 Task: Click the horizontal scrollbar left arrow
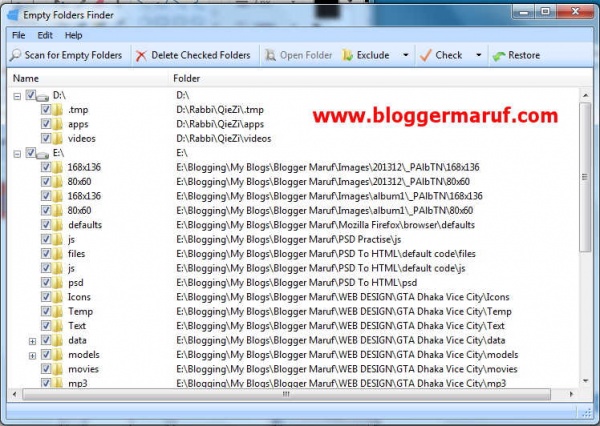tap(15, 394)
